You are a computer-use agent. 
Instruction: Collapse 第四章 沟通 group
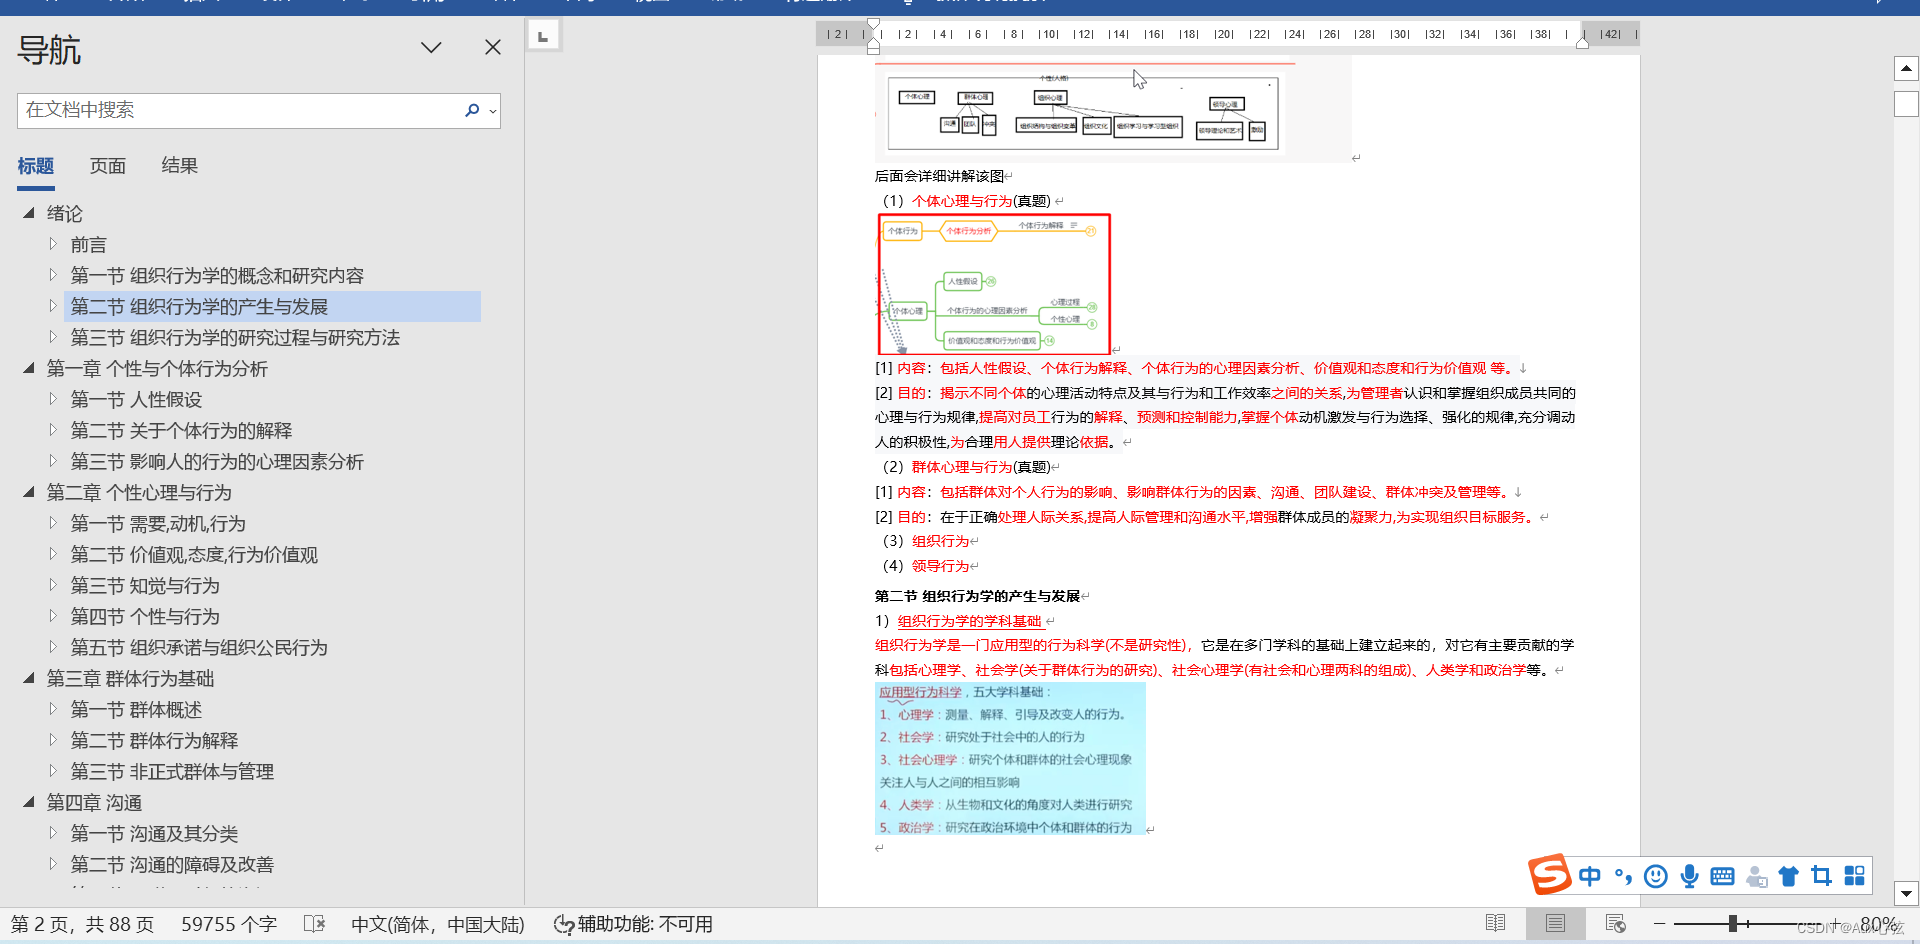click(x=29, y=802)
